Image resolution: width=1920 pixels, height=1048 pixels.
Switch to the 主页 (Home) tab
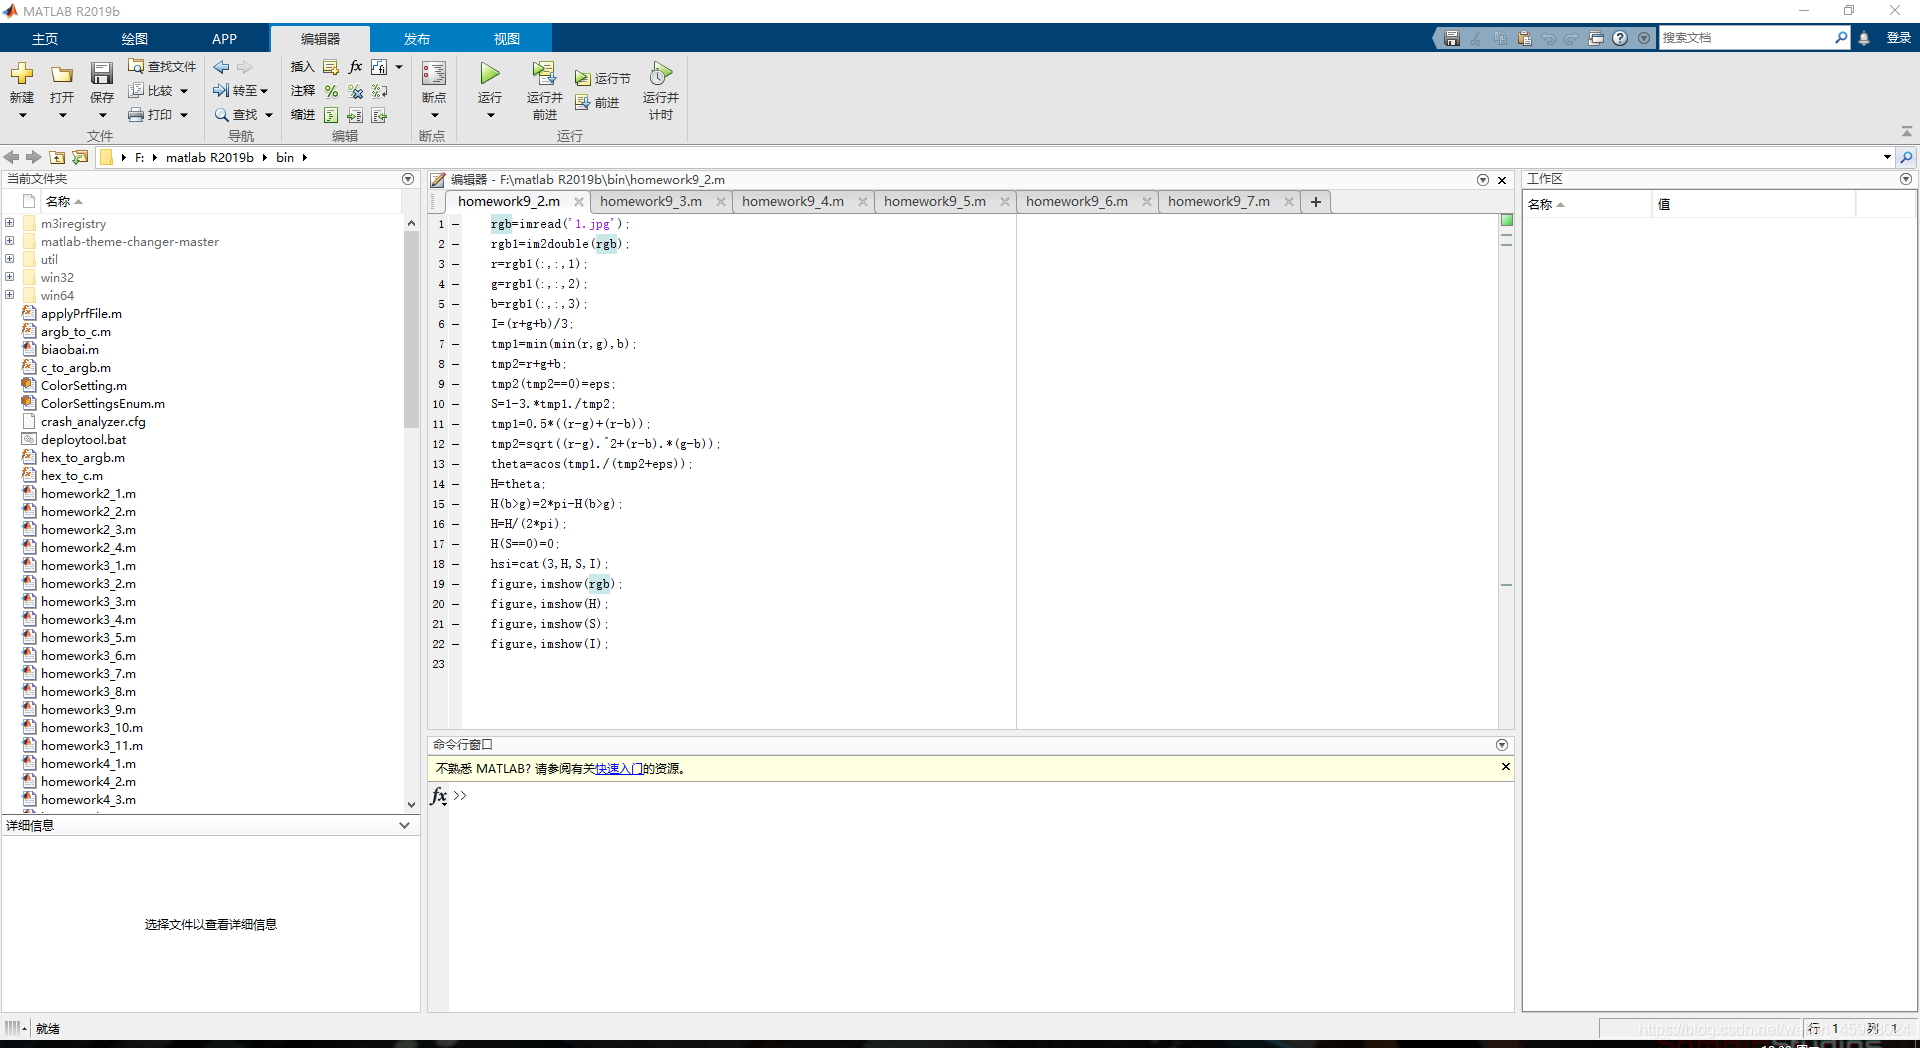[x=45, y=39]
